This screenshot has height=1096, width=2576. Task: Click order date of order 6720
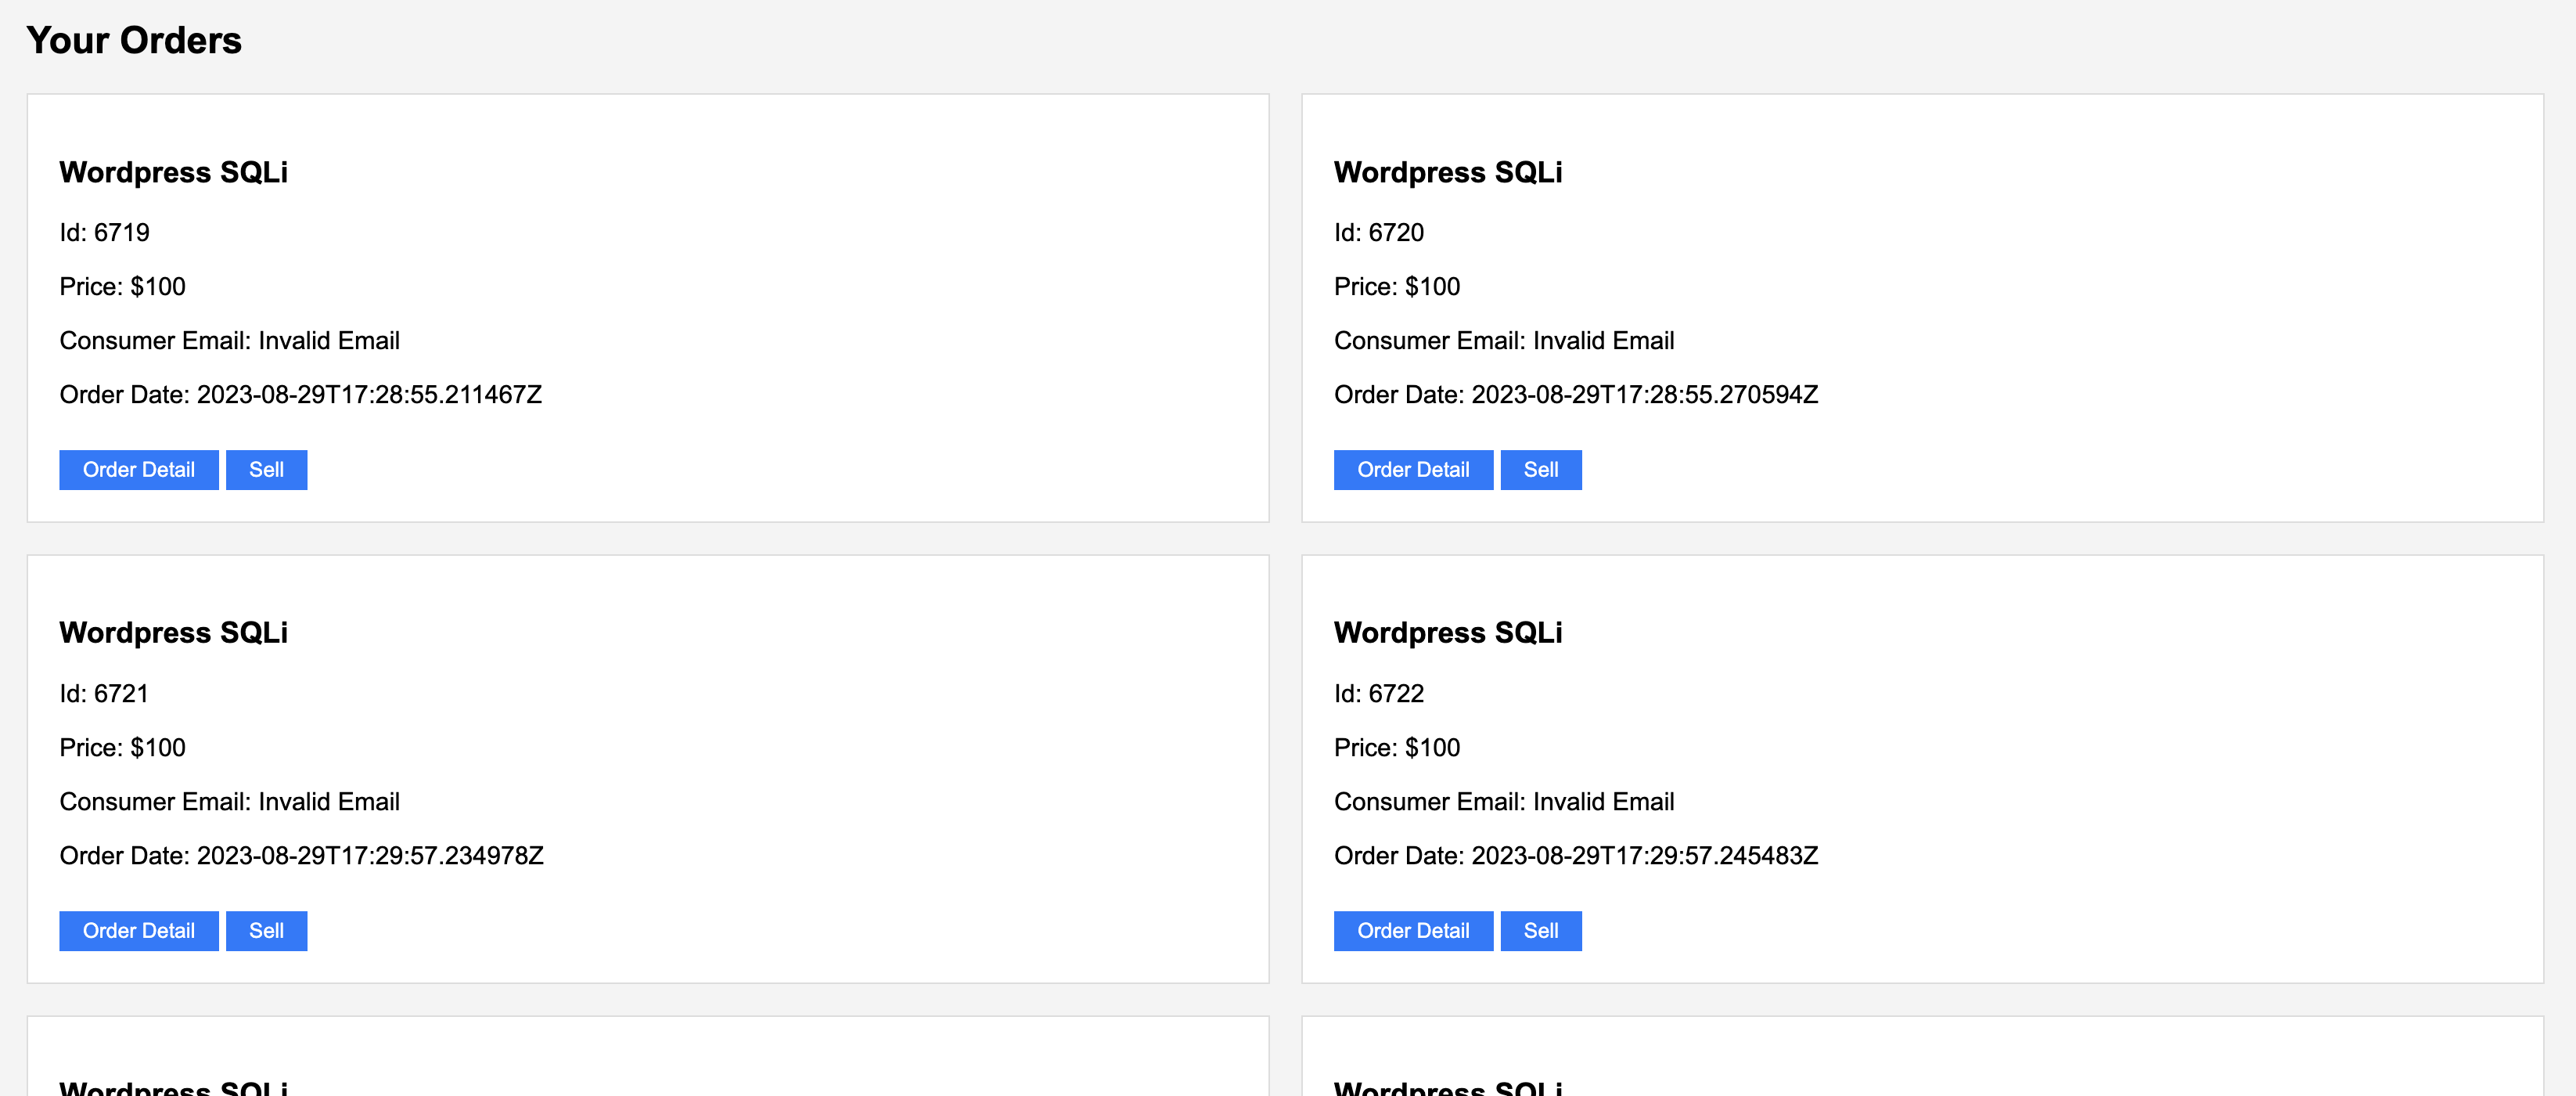pos(1575,395)
